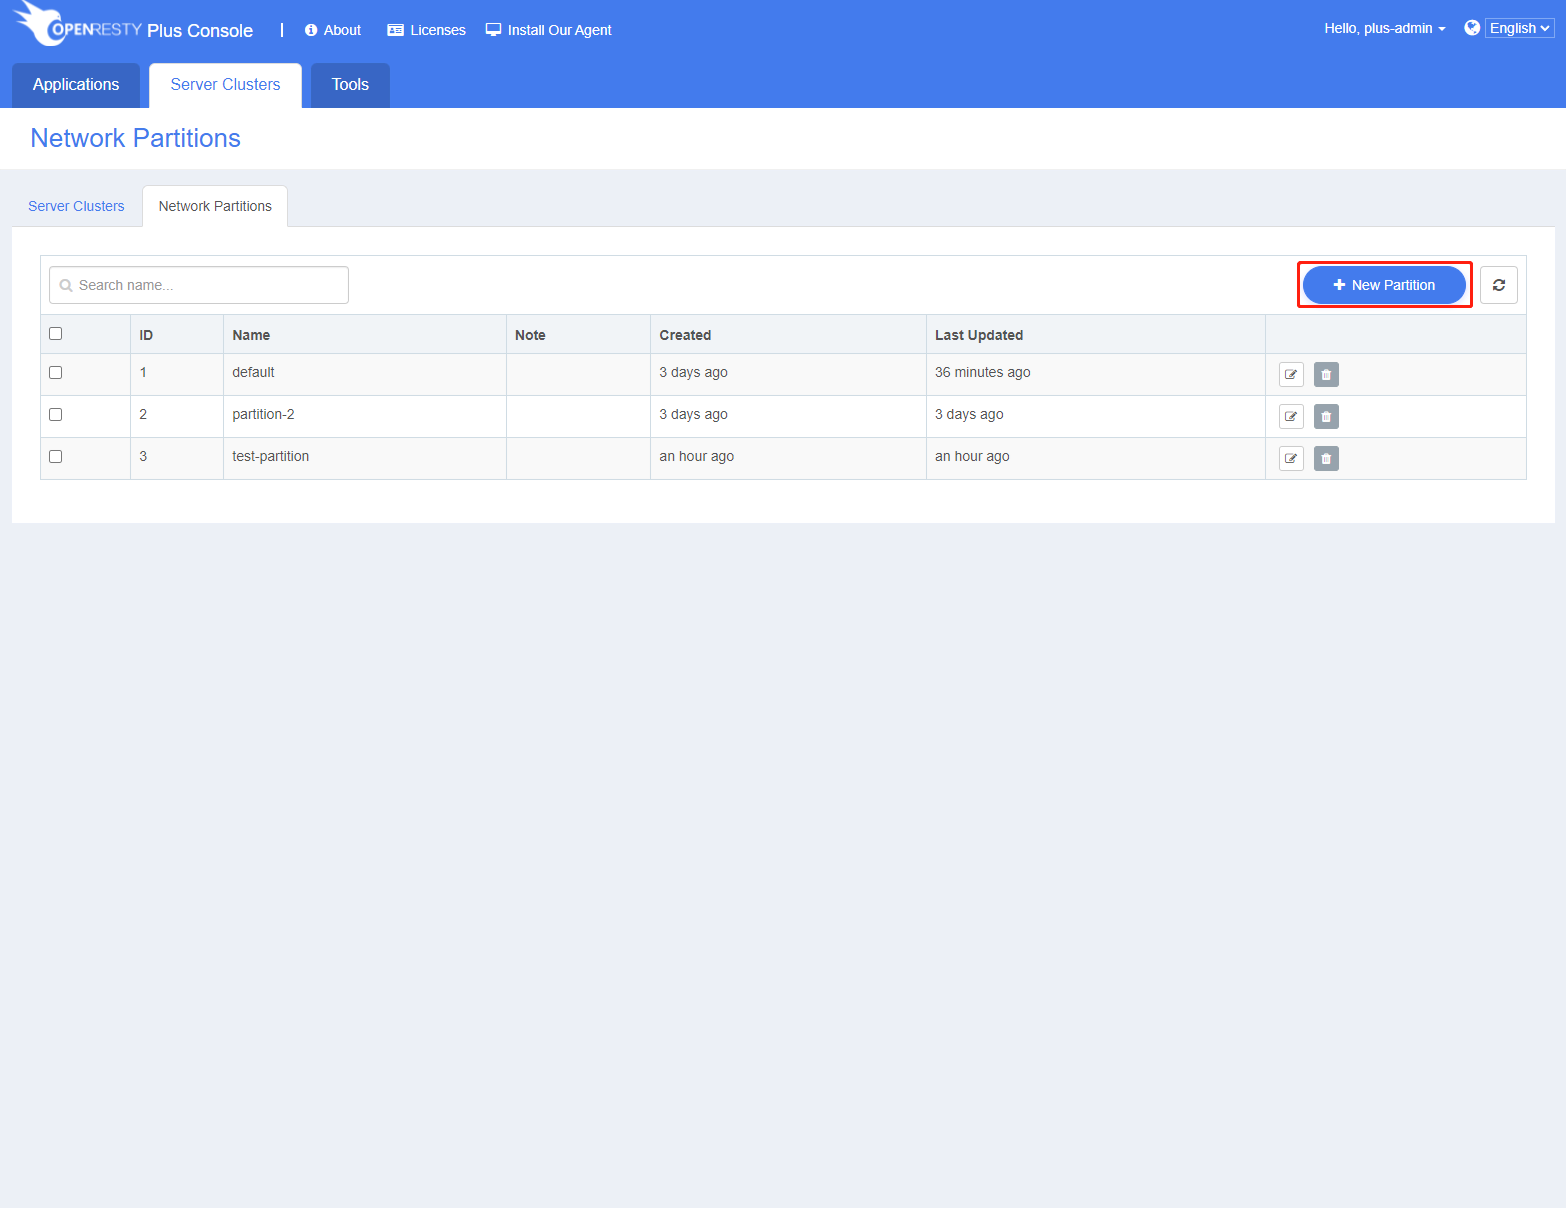Edit the test-partition row
1566x1208 pixels.
[1291, 459]
